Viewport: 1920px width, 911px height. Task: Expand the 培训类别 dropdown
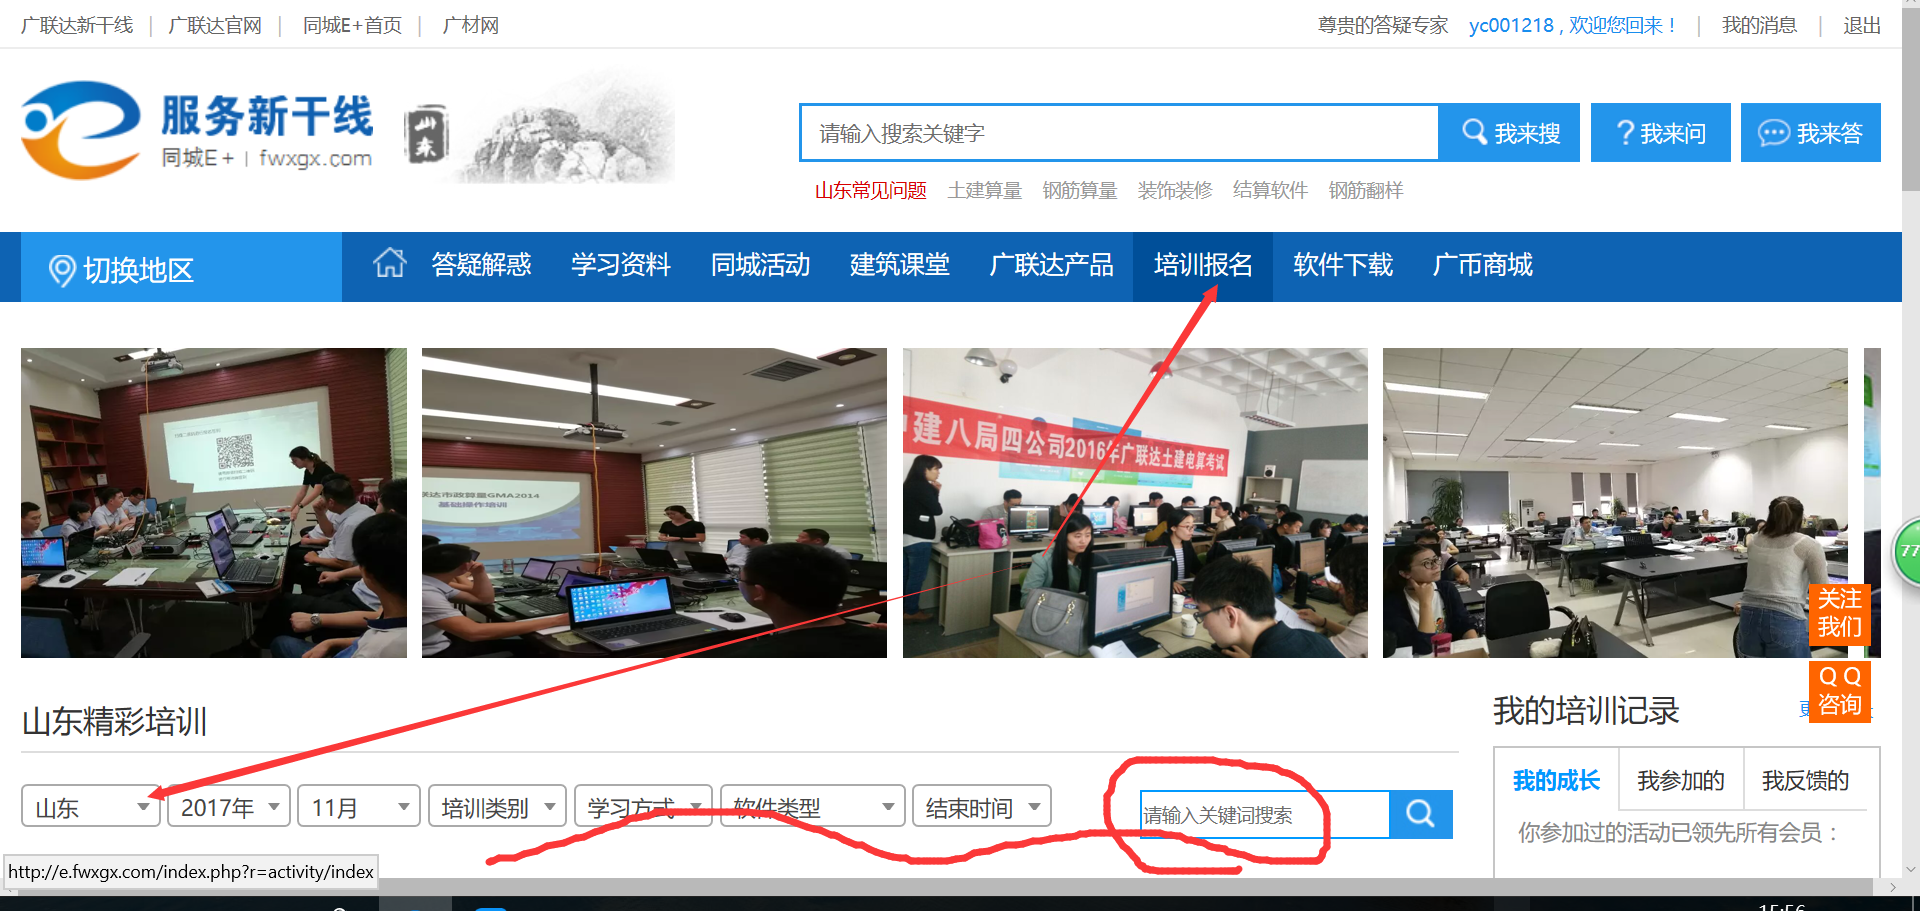click(498, 806)
